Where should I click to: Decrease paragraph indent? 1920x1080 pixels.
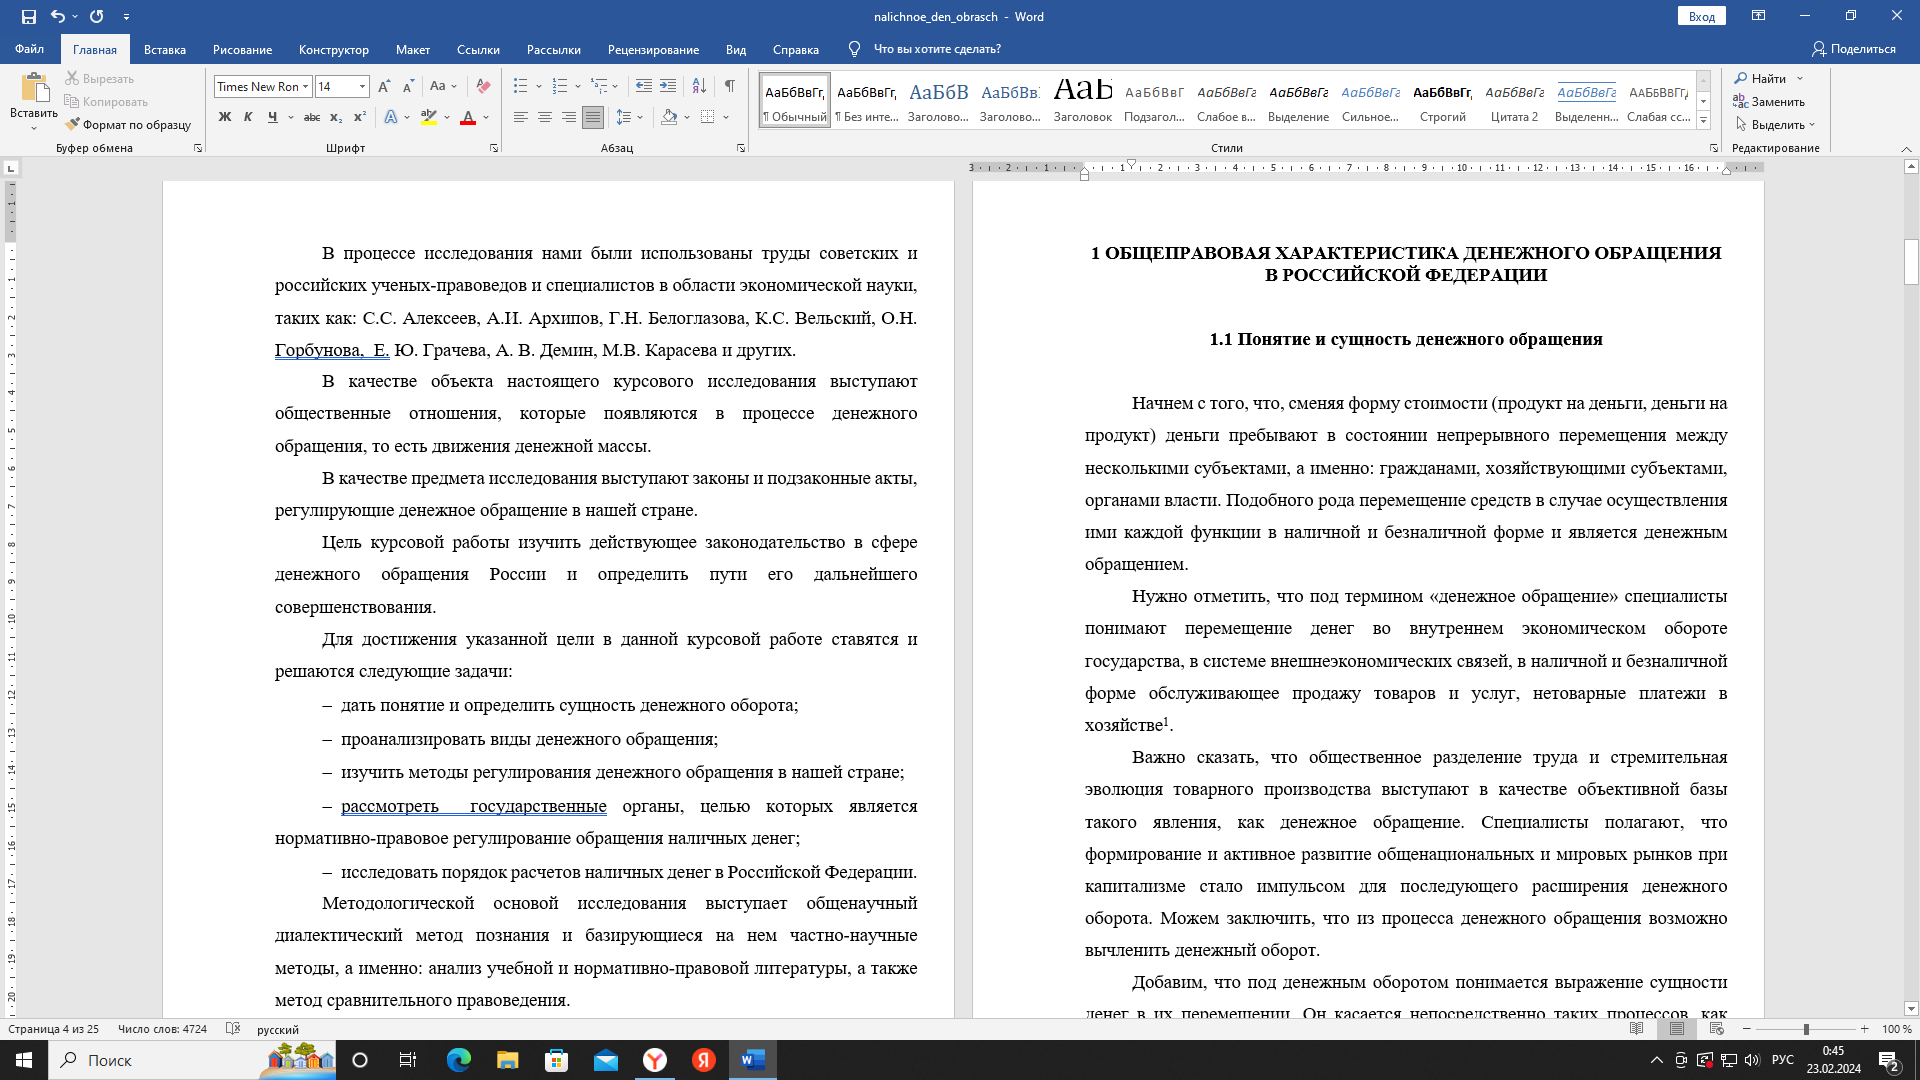point(644,86)
